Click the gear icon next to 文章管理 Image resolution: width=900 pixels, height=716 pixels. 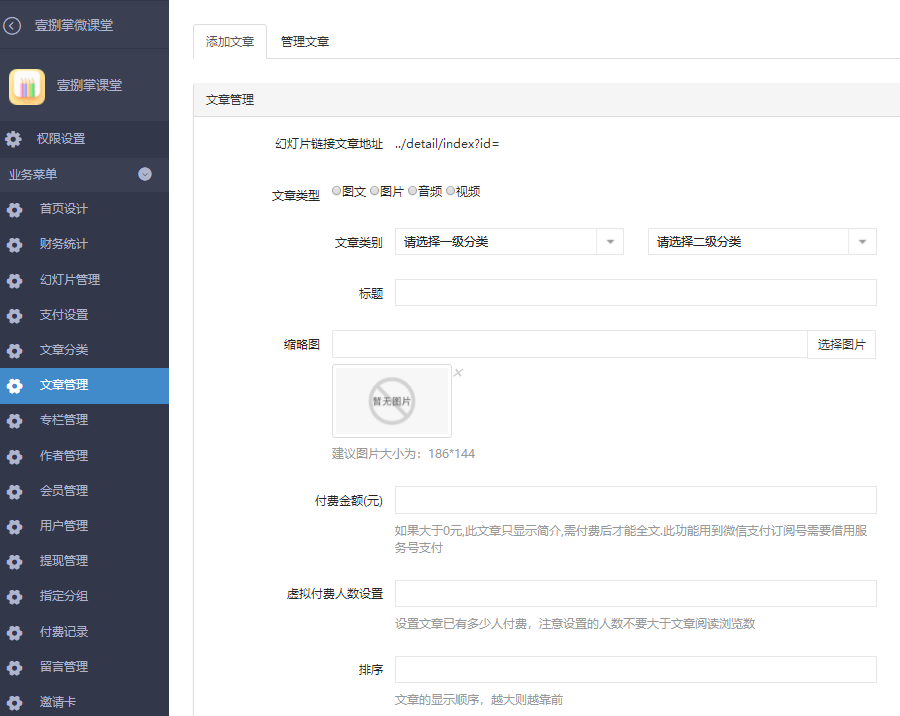click(14, 386)
